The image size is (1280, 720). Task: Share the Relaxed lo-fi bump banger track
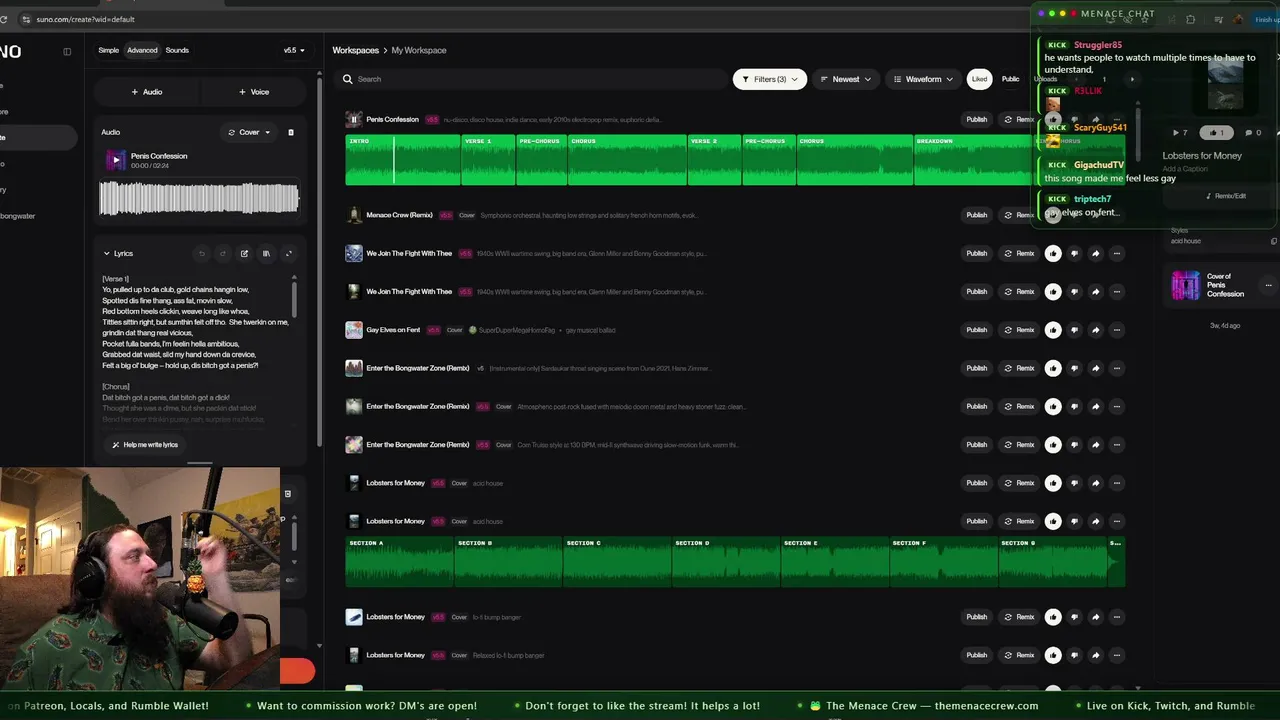coord(1095,655)
